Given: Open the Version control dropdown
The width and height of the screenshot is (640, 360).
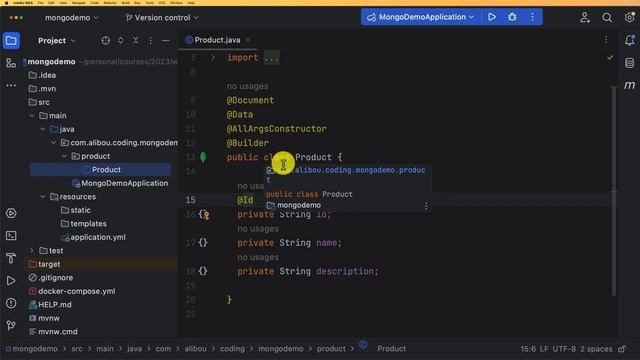Looking at the screenshot, I should 162,18.
